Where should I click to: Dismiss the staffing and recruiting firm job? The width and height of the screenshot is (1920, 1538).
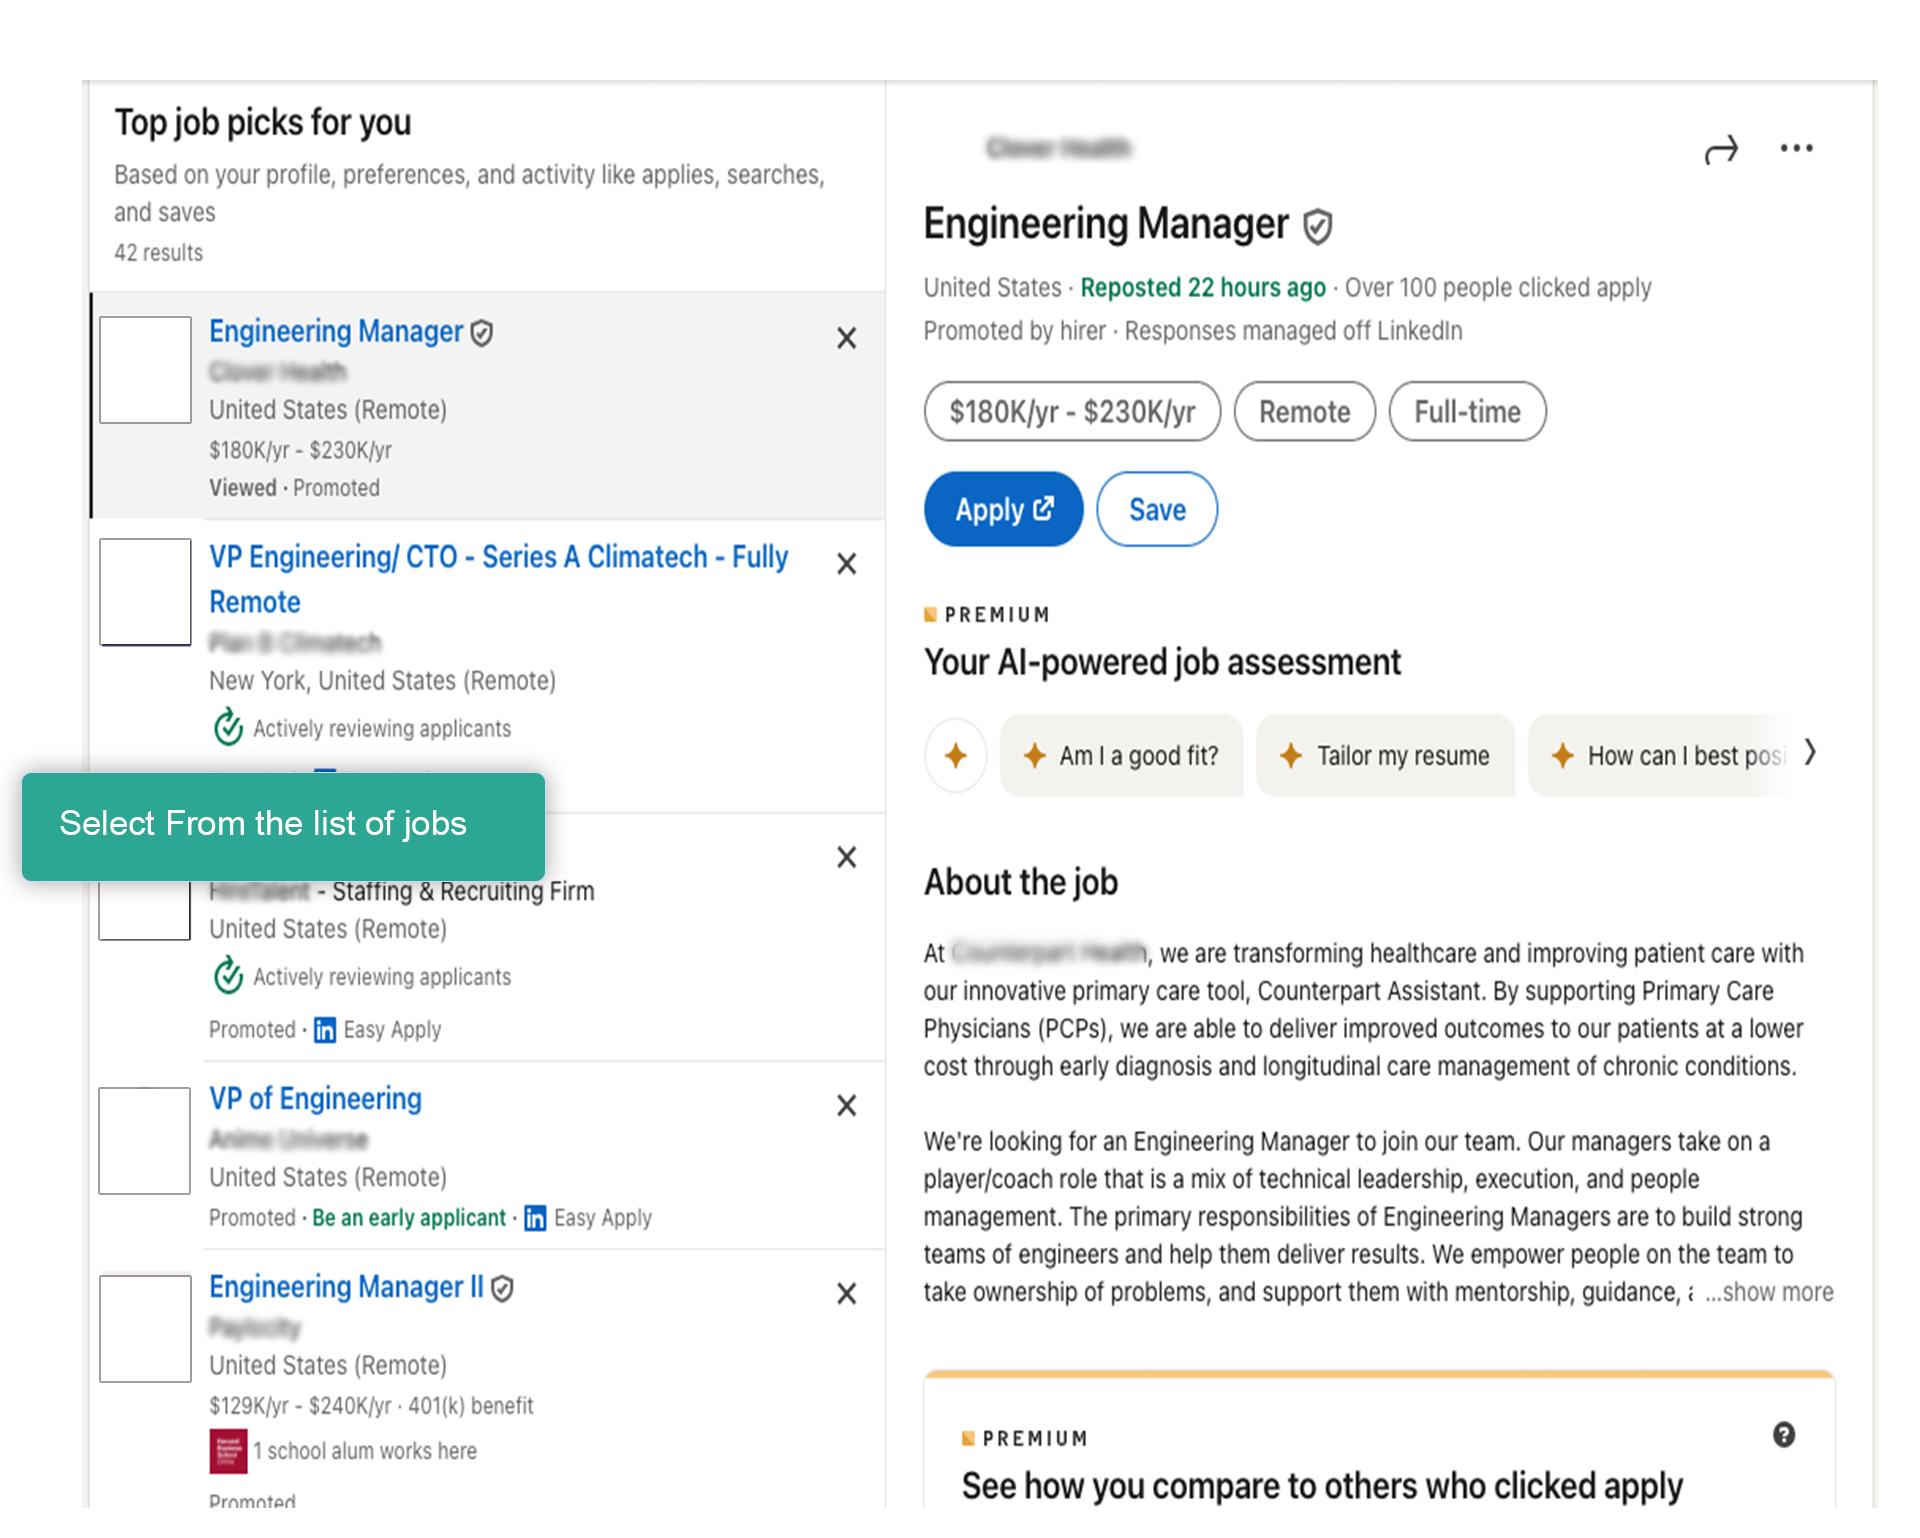(x=846, y=858)
